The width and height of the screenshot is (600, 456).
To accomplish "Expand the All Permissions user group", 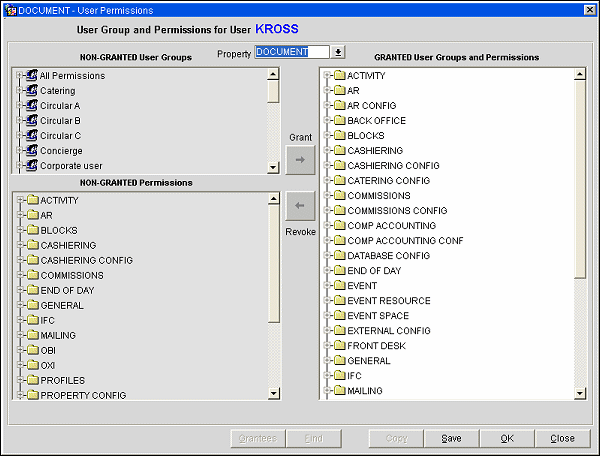I will (x=19, y=76).
